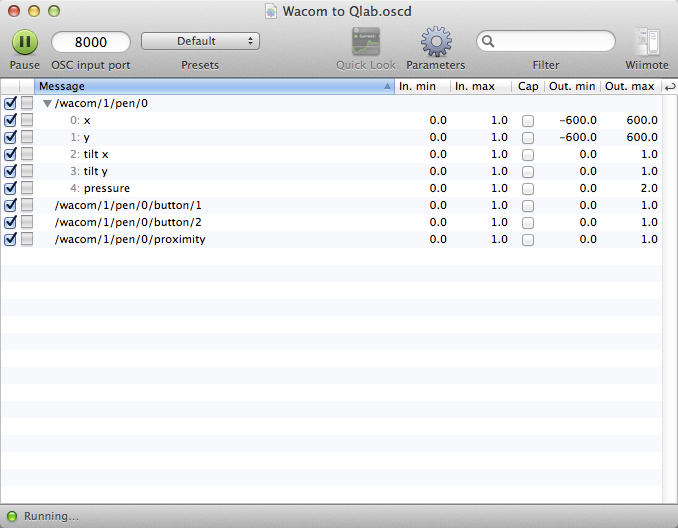Uncheck the button/1 message enable checkbox
Viewport: 678px width, 528px height.
coord(10,205)
